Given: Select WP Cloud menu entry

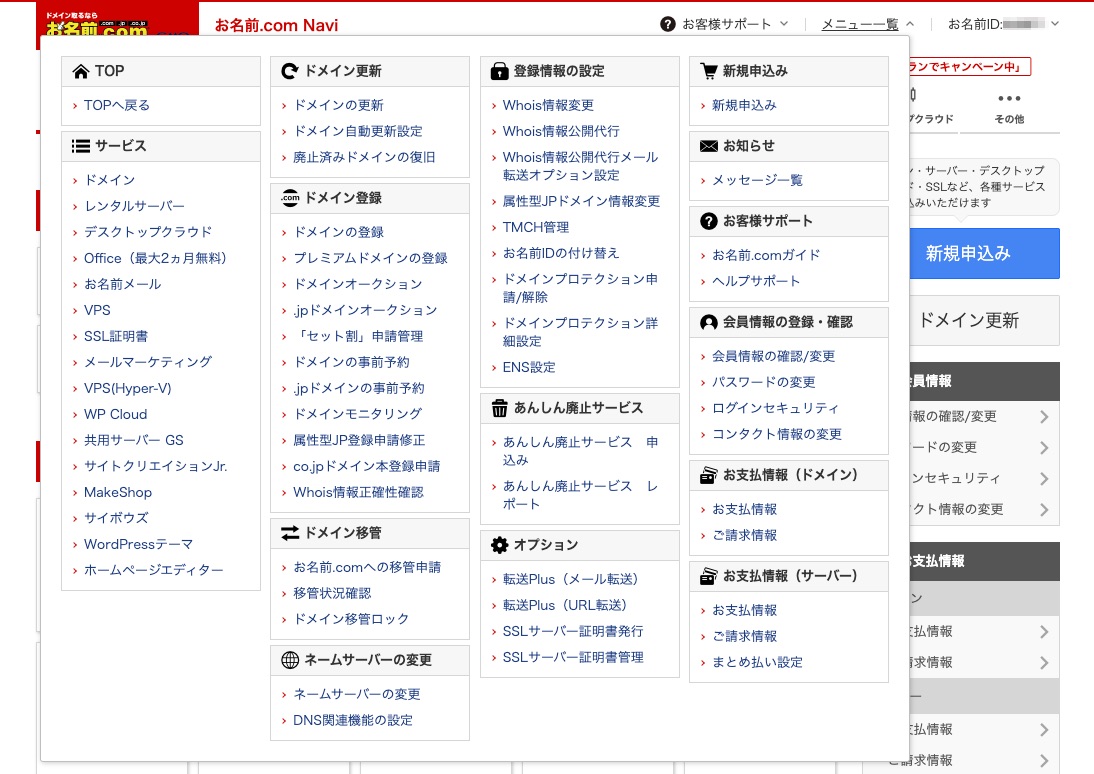Looking at the screenshot, I should [x=115, y=415].
